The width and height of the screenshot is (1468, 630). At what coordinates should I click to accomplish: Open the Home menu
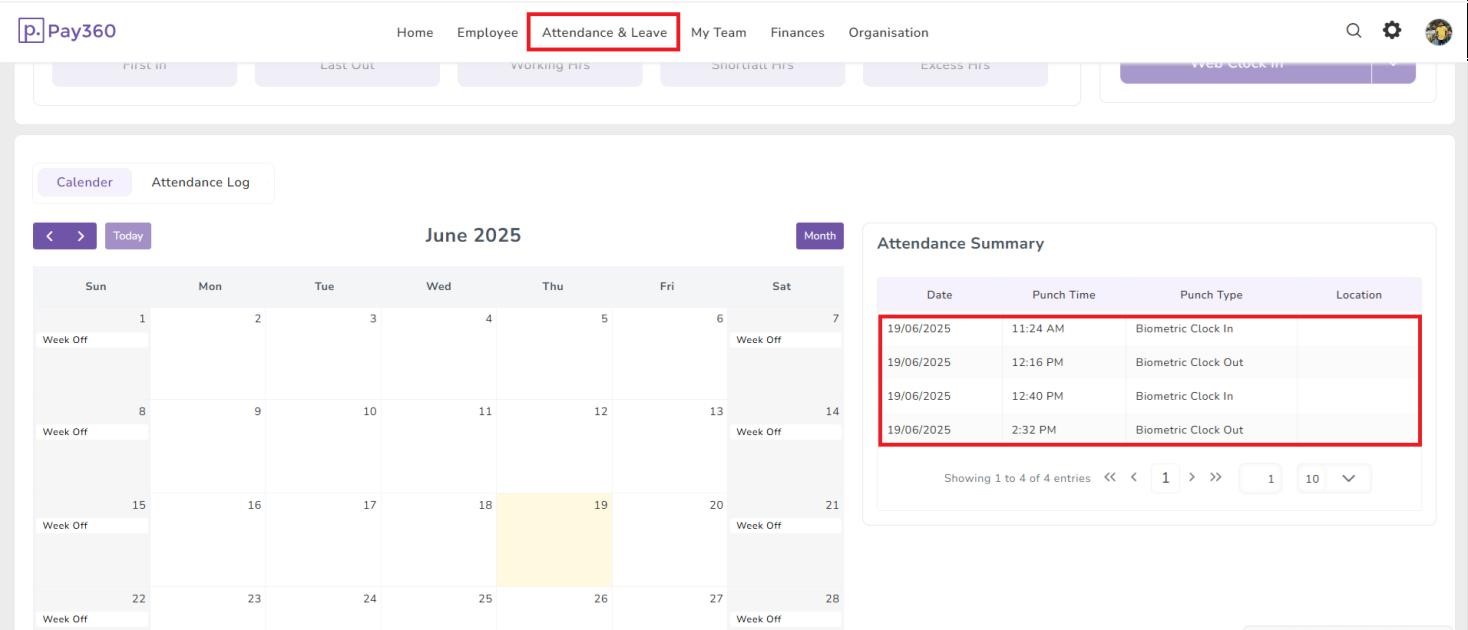point(415,32)
